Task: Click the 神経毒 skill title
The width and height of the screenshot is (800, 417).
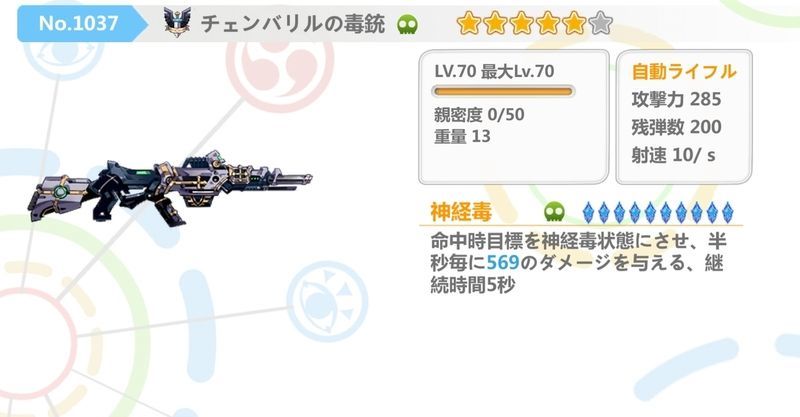Action: coord(461,212)
